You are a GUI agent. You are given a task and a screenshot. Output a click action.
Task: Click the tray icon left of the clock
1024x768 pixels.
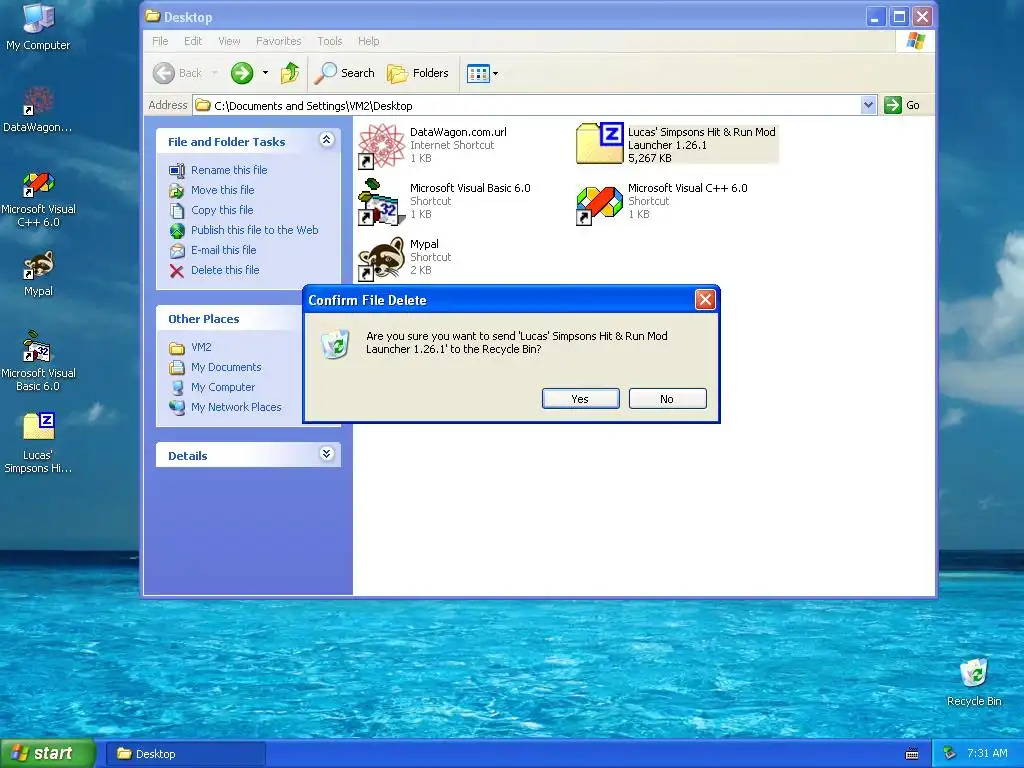tap(950, 754)
